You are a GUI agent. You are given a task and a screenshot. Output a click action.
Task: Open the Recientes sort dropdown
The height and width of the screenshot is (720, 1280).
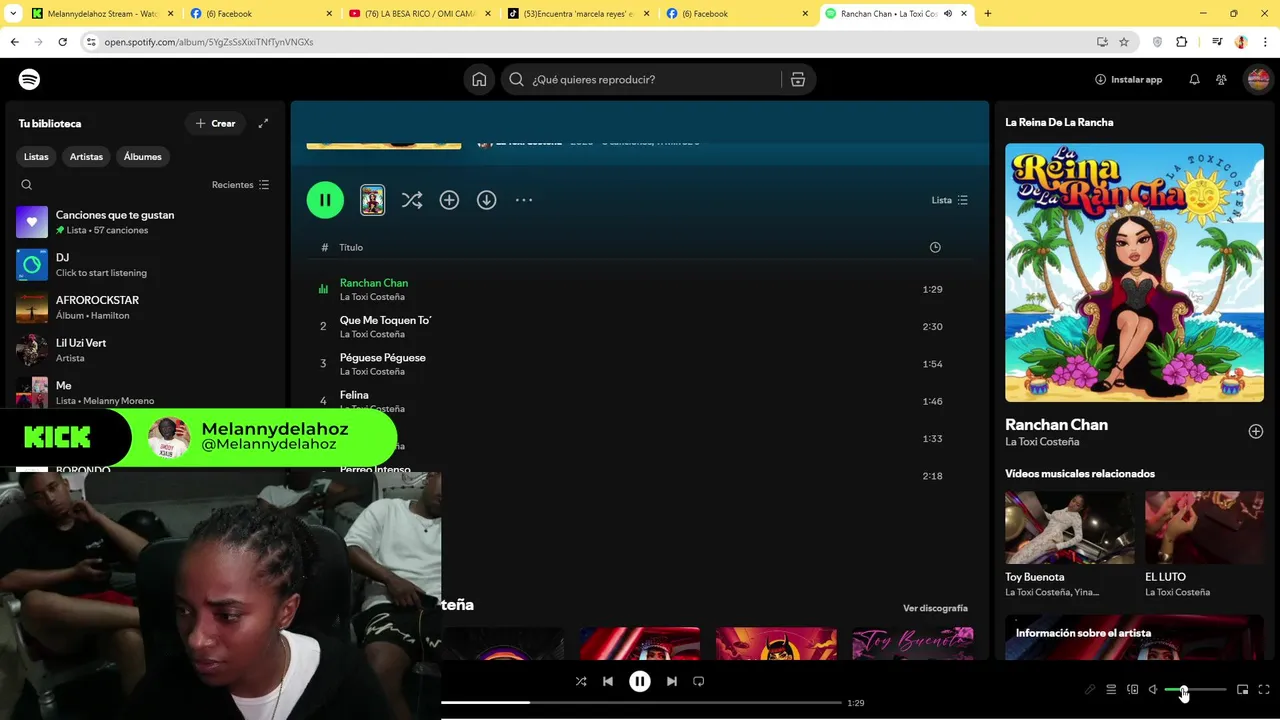240,185
